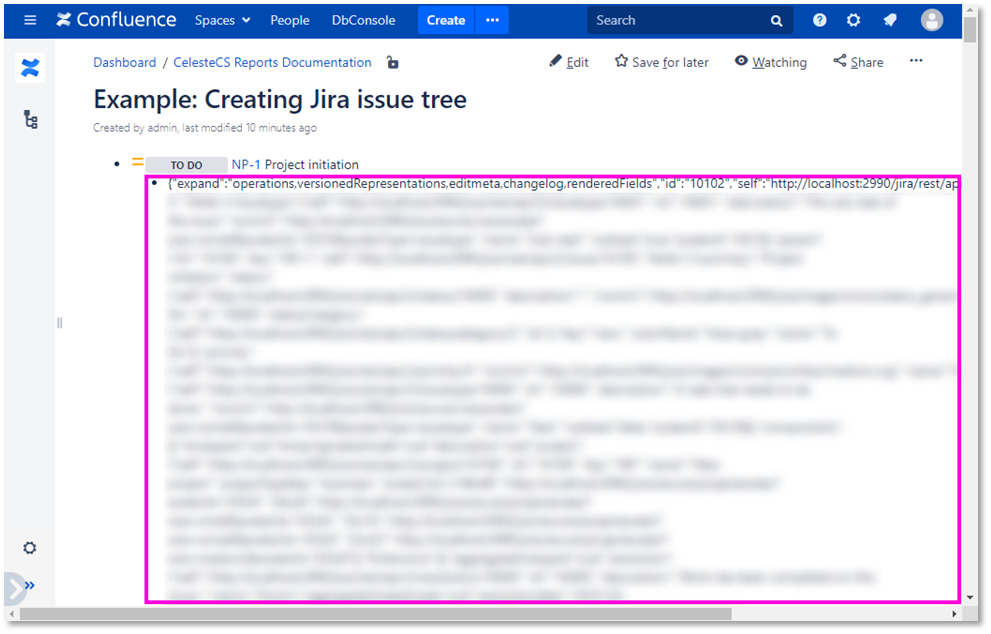991x634 pixels.
Task: Expand the Spaces dropdown
Action: (222, 20)
